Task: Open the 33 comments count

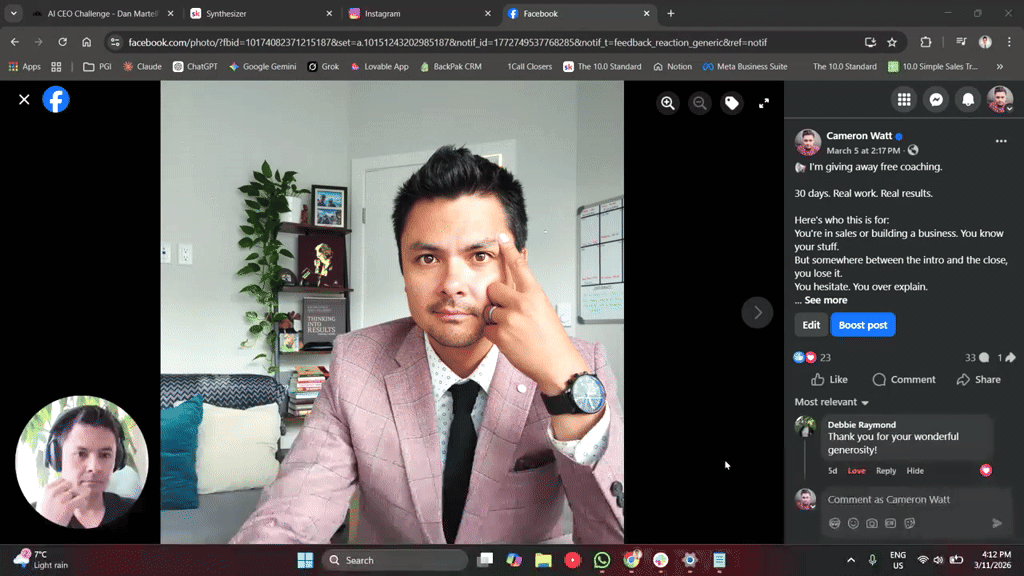Action: (976, 357)
